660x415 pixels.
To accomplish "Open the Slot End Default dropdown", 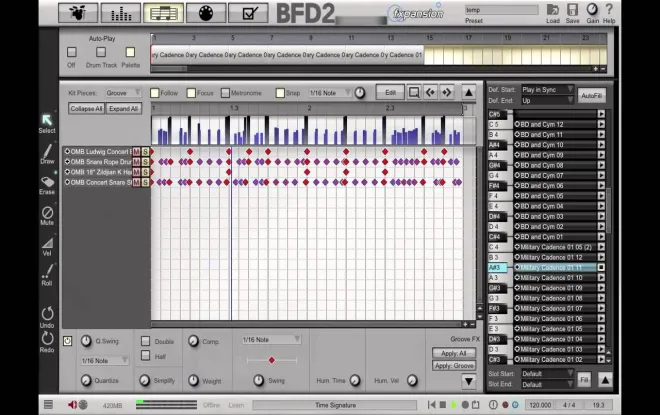I will [547, 384].
